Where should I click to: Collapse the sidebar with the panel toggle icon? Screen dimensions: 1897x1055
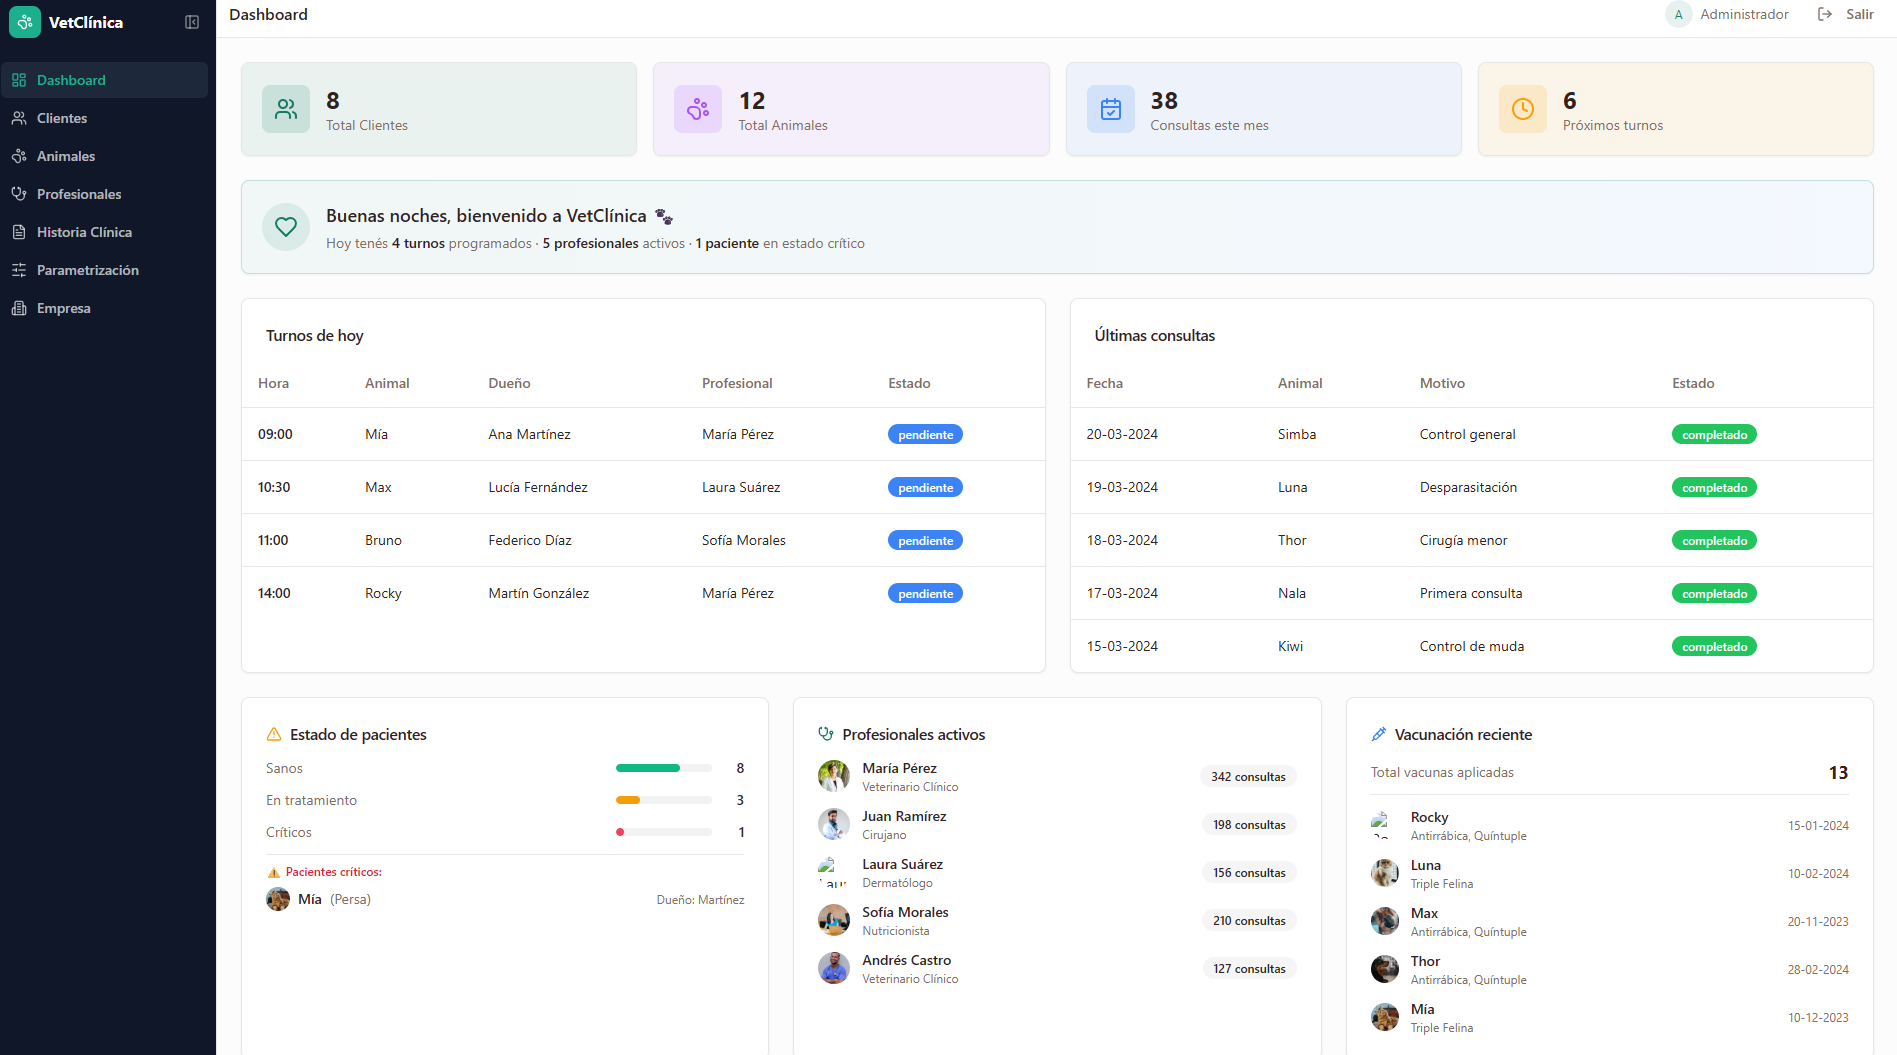tap(192, 22)
